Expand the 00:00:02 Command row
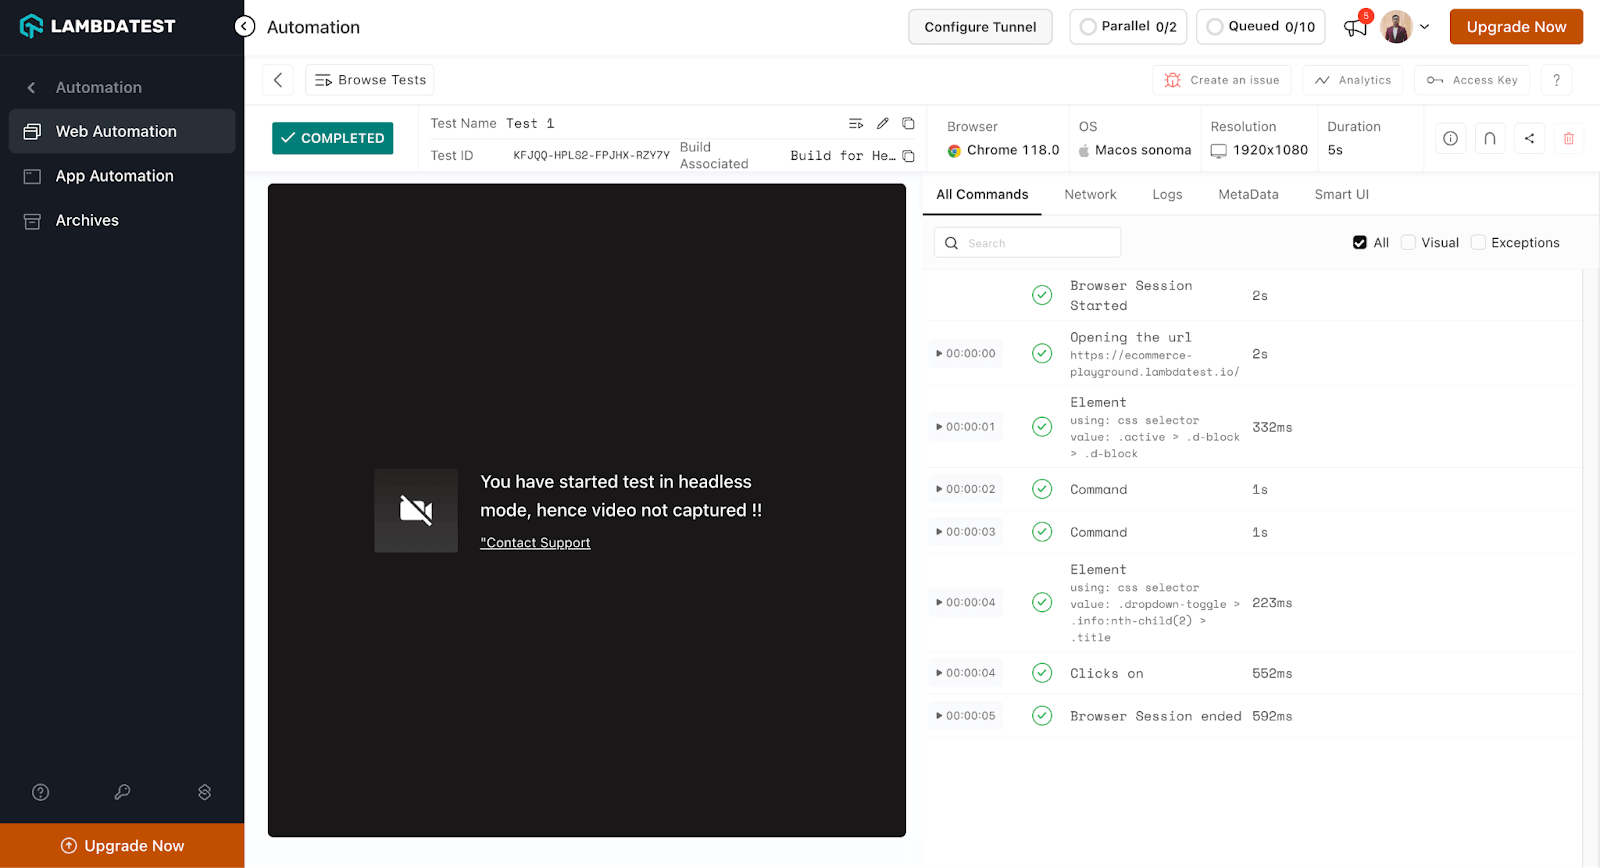The width and height of the screenshot is (1600, 868). (x=966, y=490)
